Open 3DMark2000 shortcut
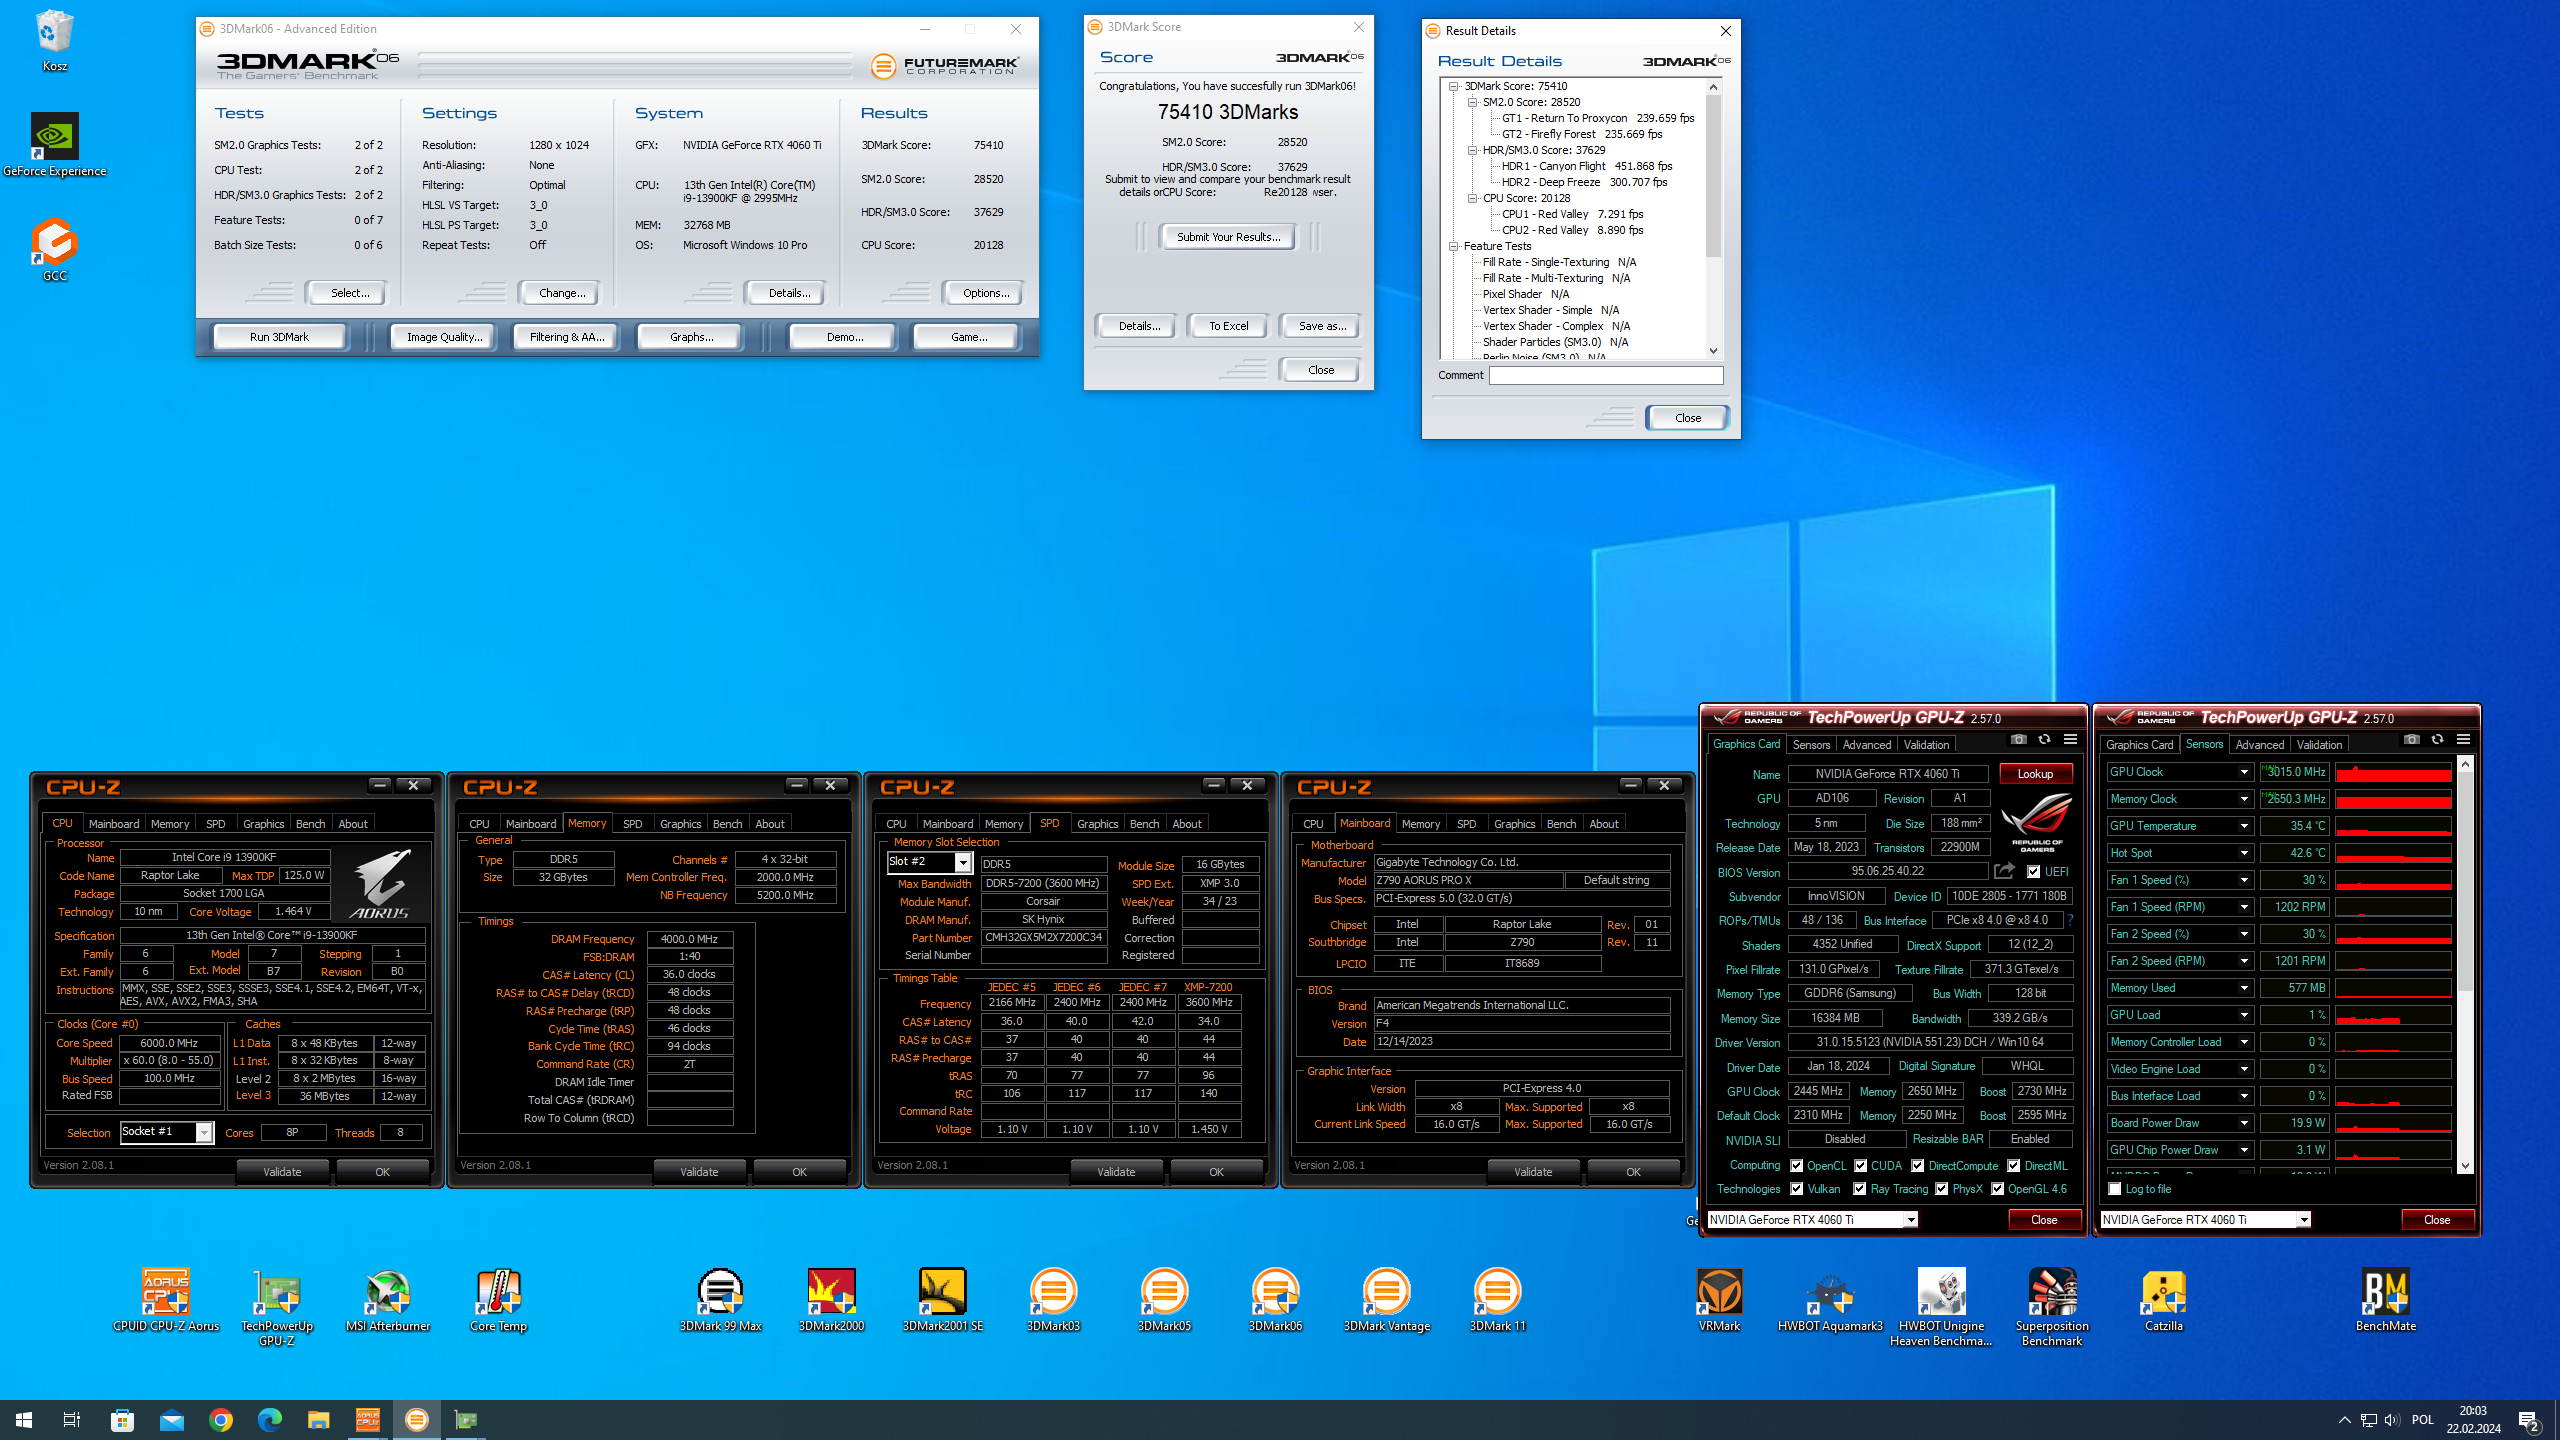Screen dimensions: 2560x1441 (x=831, y=1300)
